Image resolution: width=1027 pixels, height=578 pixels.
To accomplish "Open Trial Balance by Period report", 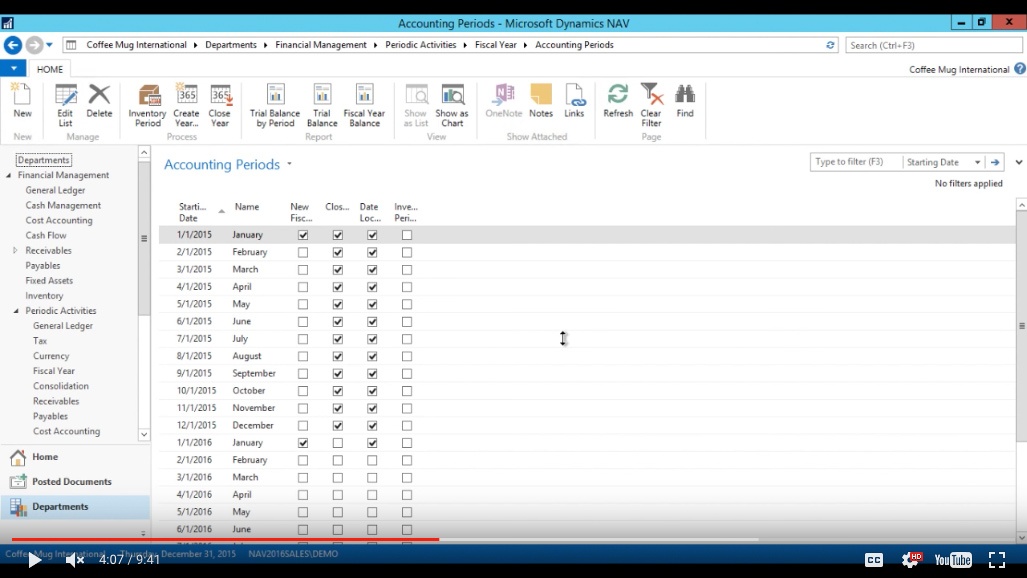I will (275, 105).
